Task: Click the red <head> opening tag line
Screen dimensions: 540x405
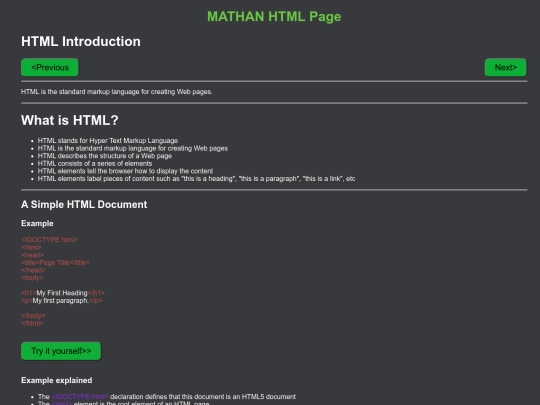Action: [32, 255]
